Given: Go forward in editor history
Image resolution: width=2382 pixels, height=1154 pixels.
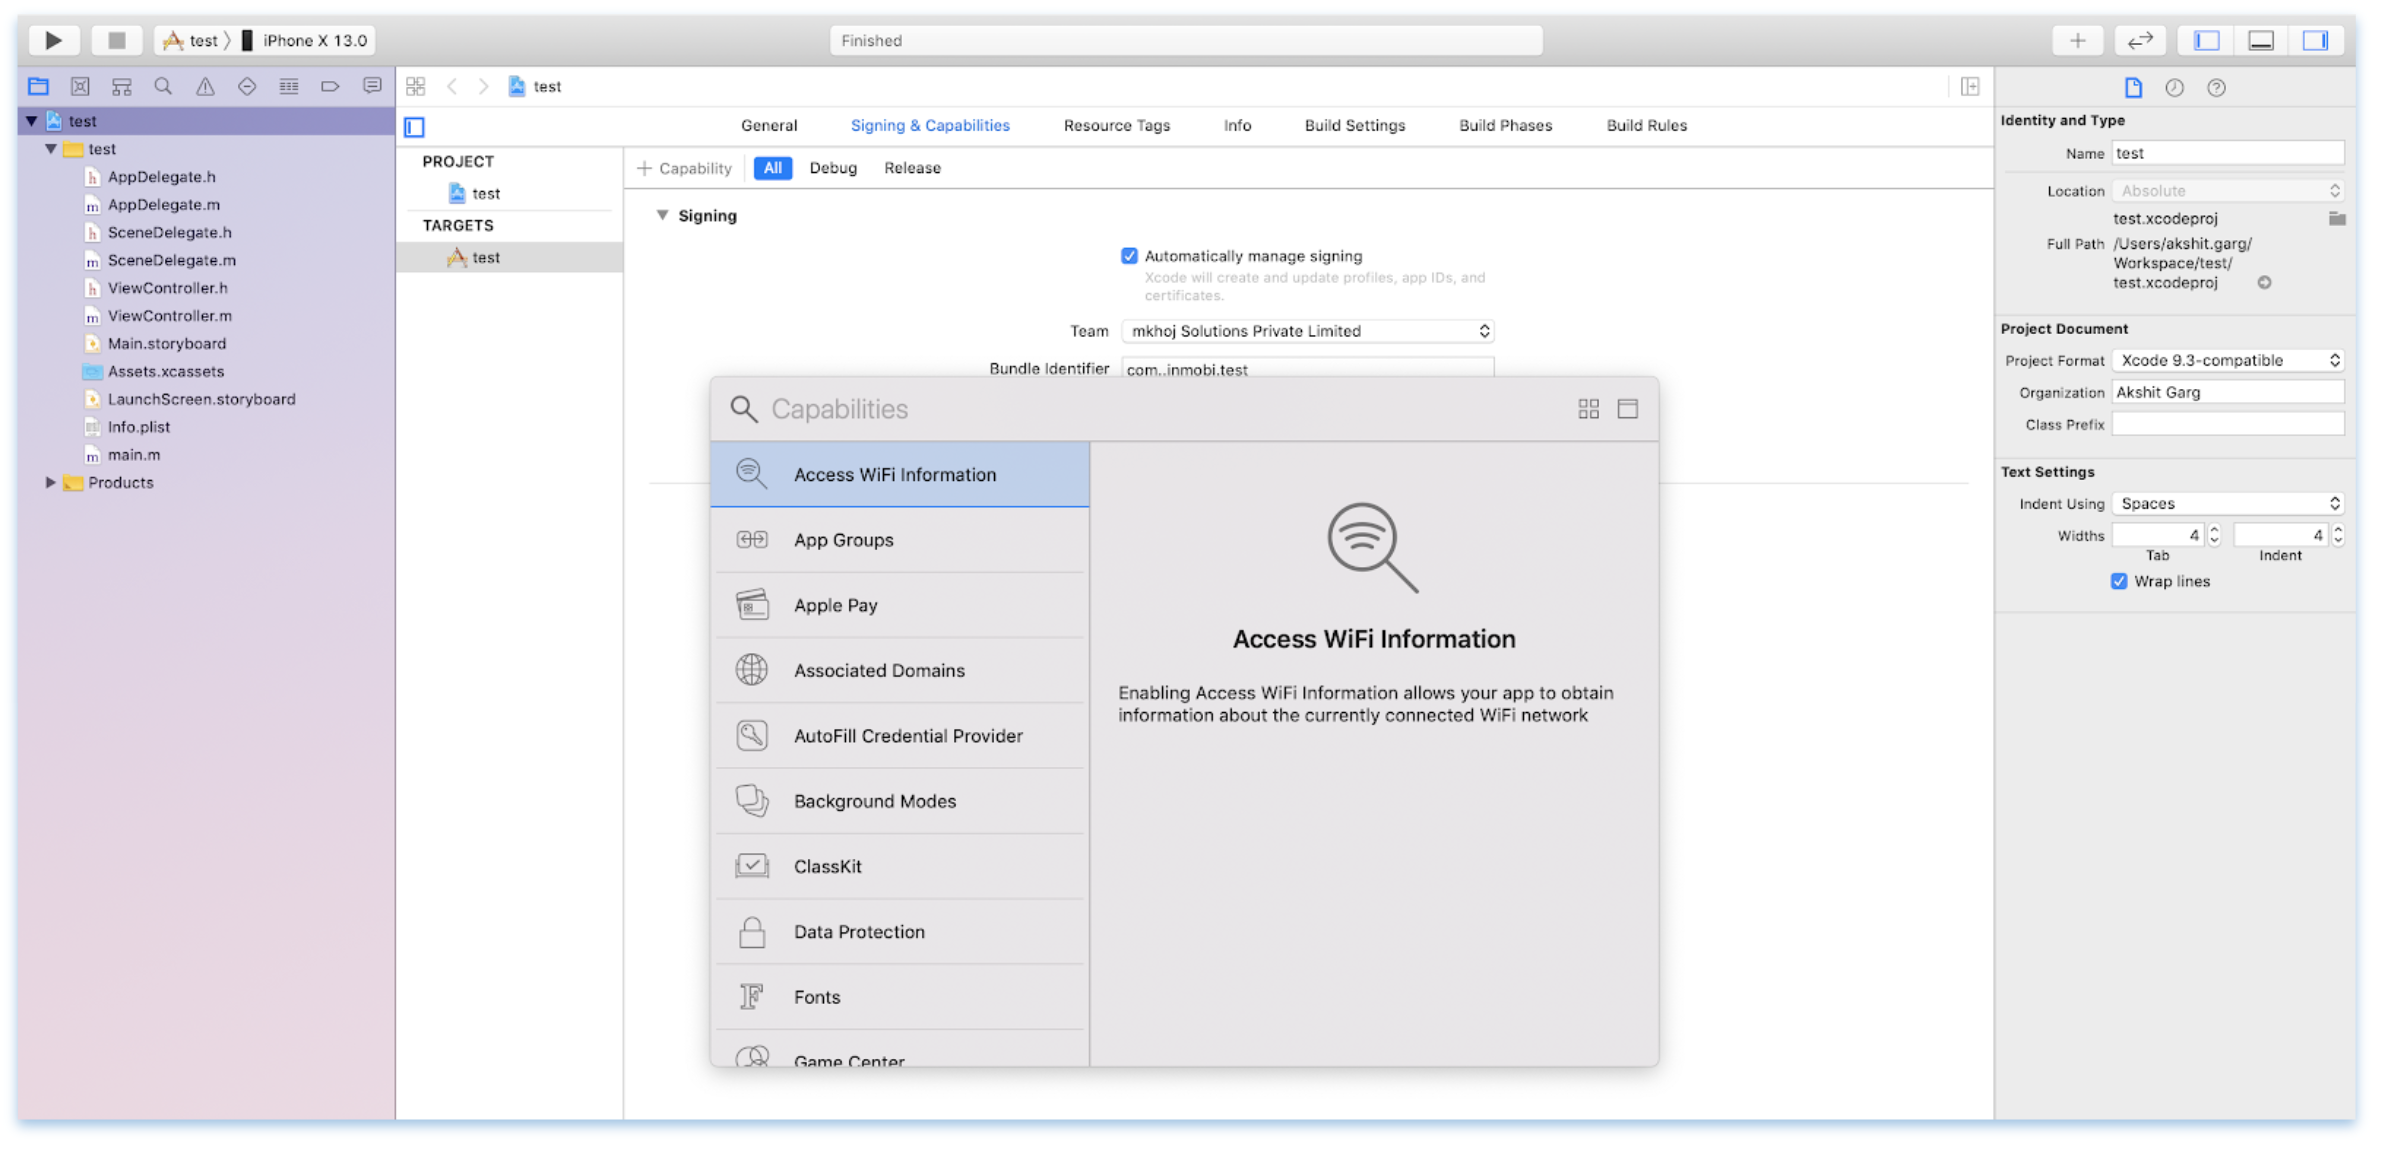Looking at the screenshot, I should [x=484, y=87].
